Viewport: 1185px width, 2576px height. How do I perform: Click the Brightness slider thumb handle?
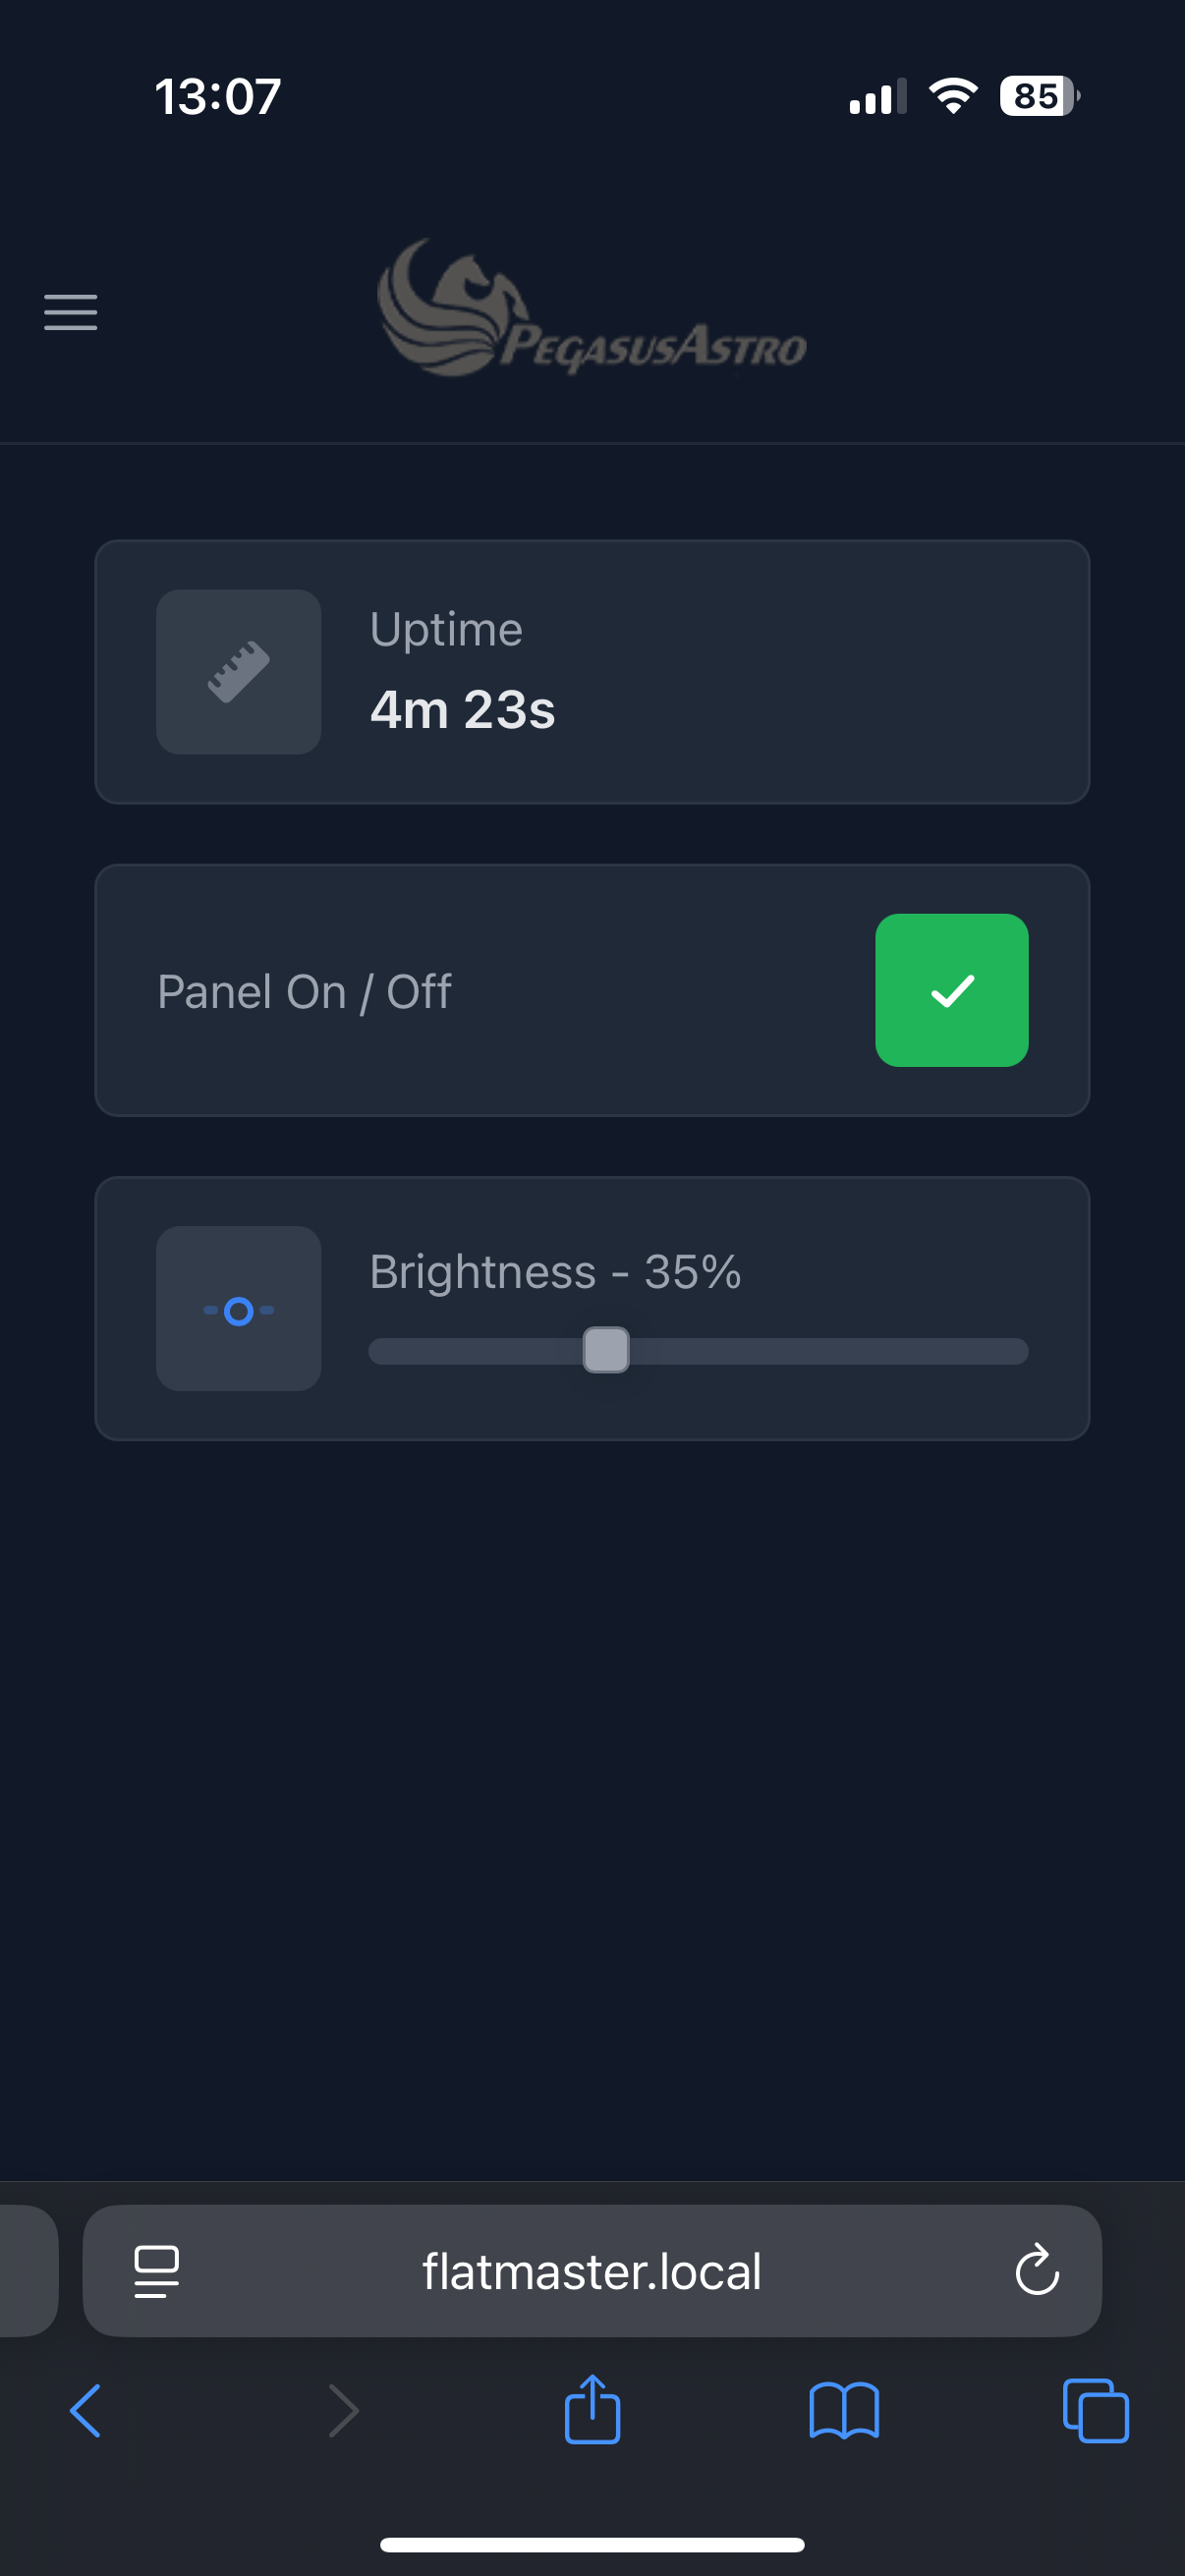tap(606, 1350)
